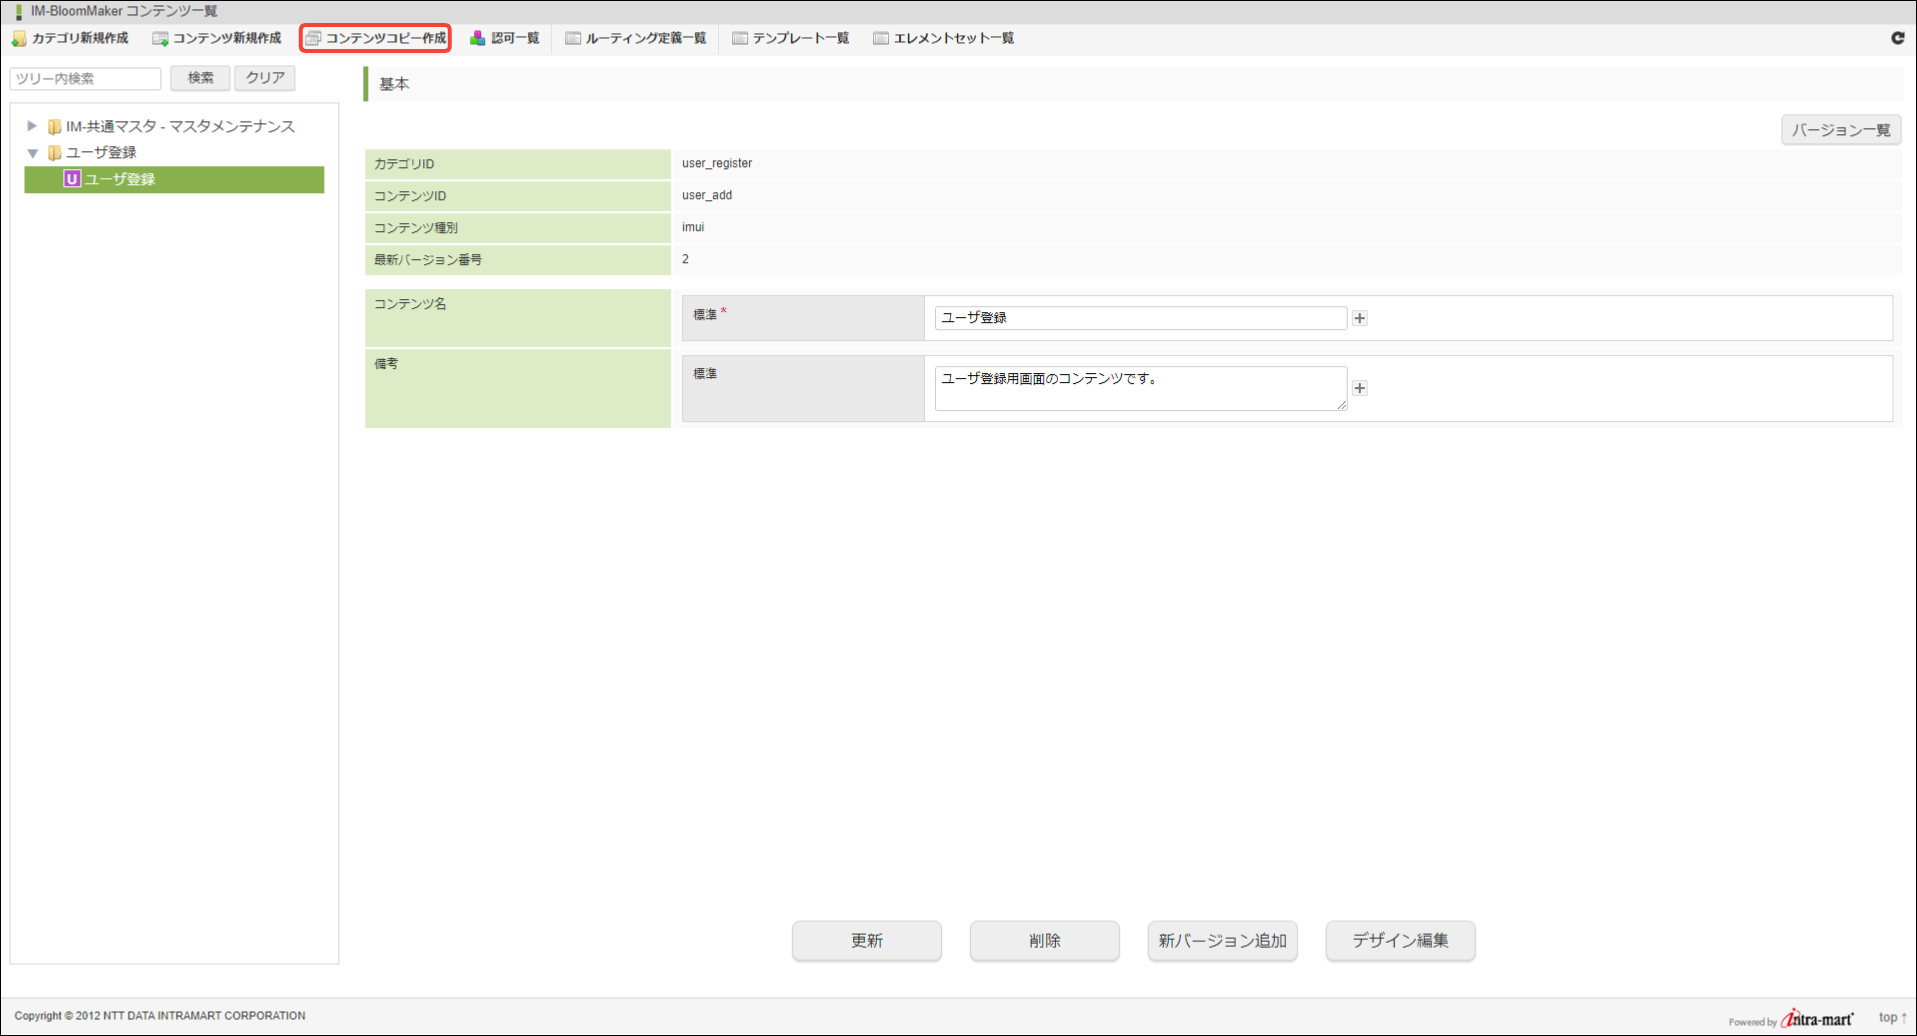Select IM-共通マスタ - マスタメンテナンス tree item
1917x1036 pixels.
tap(180, 126)
